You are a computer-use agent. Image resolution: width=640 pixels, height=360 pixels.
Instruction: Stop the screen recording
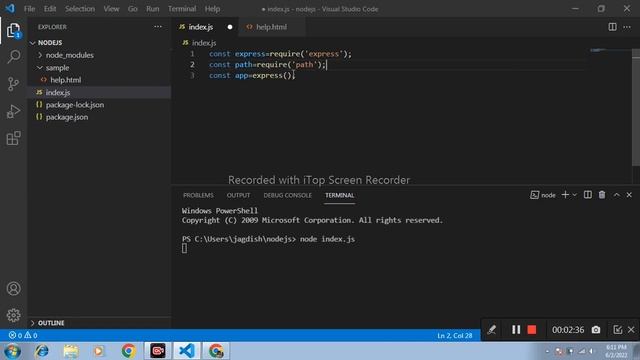pyautogui.click(x=531, y=329)
